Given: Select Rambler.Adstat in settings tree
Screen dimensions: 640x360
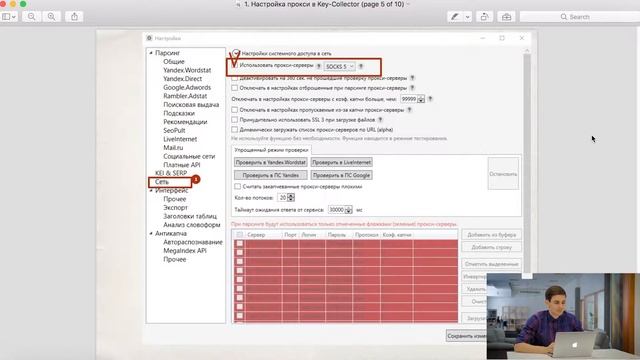Looking at the screenshot, I should coord(185,96).
